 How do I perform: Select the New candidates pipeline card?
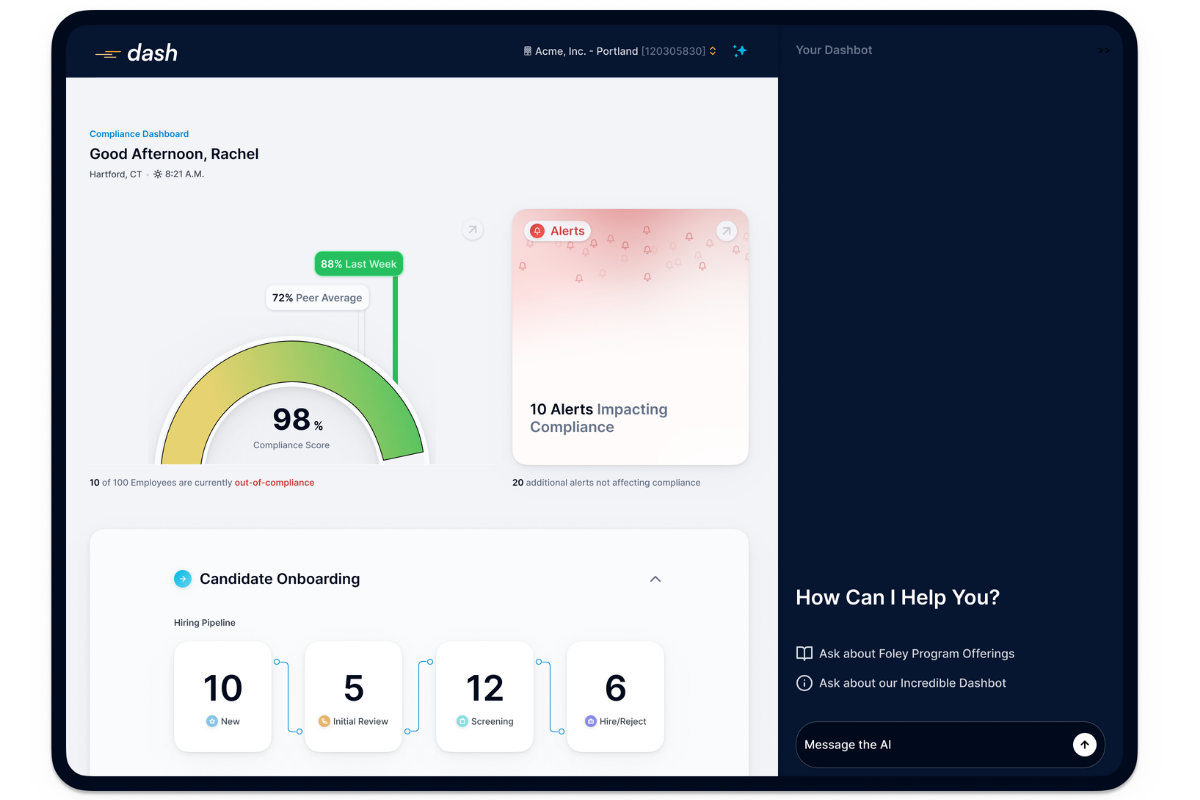(223, 697)
